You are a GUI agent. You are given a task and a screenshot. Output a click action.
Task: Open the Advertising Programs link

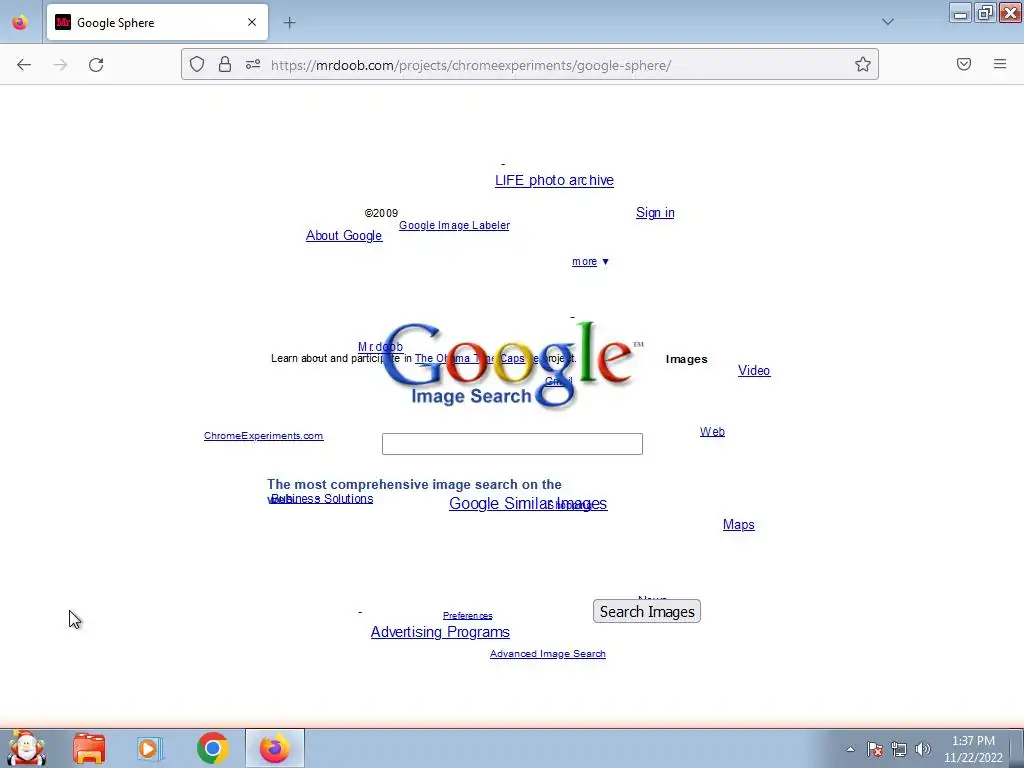[440, 632]
